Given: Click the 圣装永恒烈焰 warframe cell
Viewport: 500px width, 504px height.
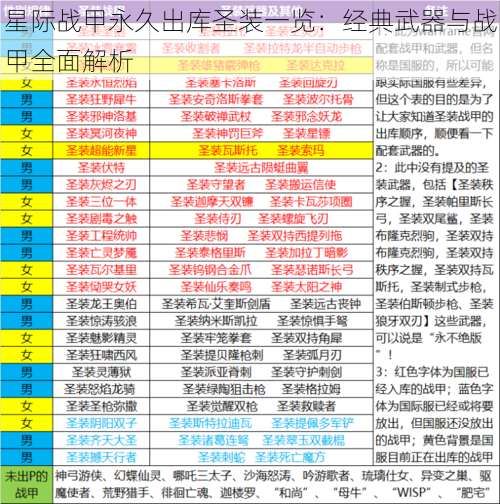Looking at the screenshot, I should point(101,83).
